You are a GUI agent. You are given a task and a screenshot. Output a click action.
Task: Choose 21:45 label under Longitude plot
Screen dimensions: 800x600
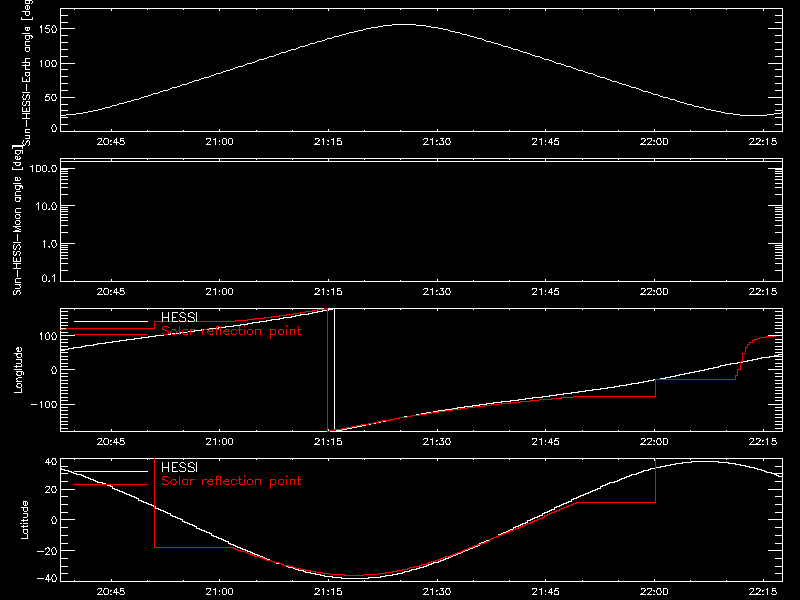(x=545, y=442)
